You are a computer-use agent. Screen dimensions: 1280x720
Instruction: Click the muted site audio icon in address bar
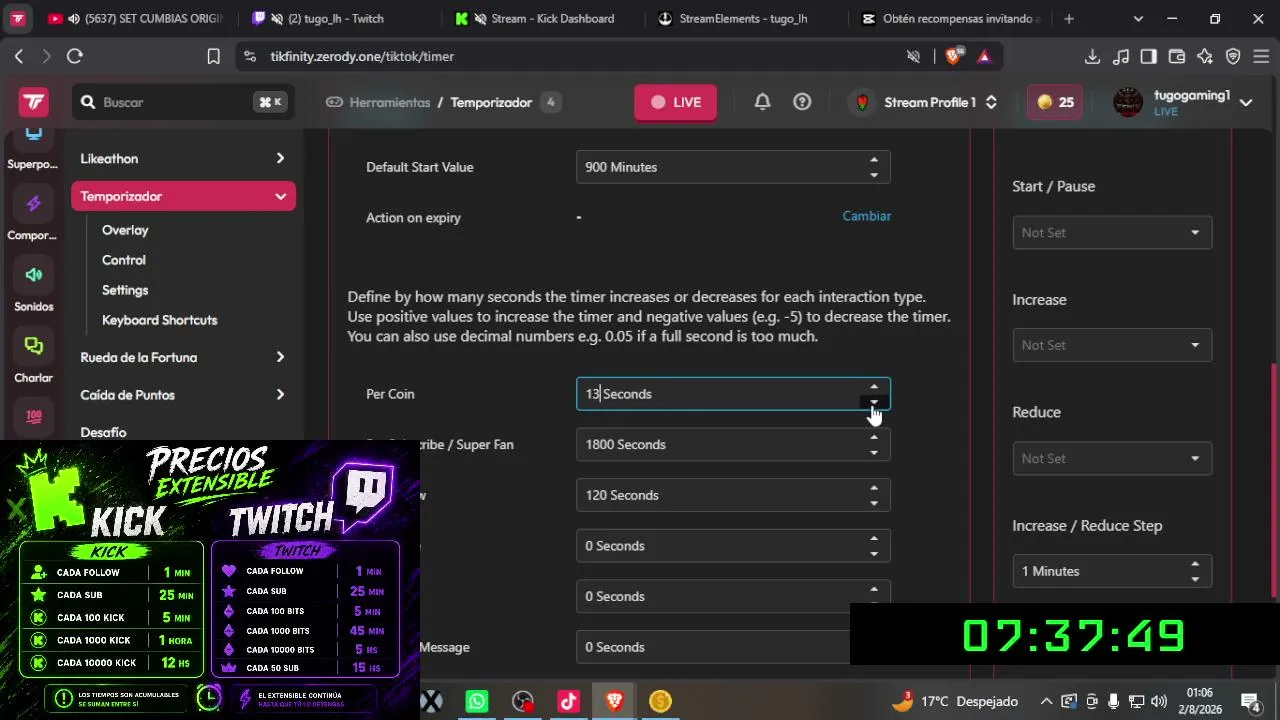[x=913, y=56]
